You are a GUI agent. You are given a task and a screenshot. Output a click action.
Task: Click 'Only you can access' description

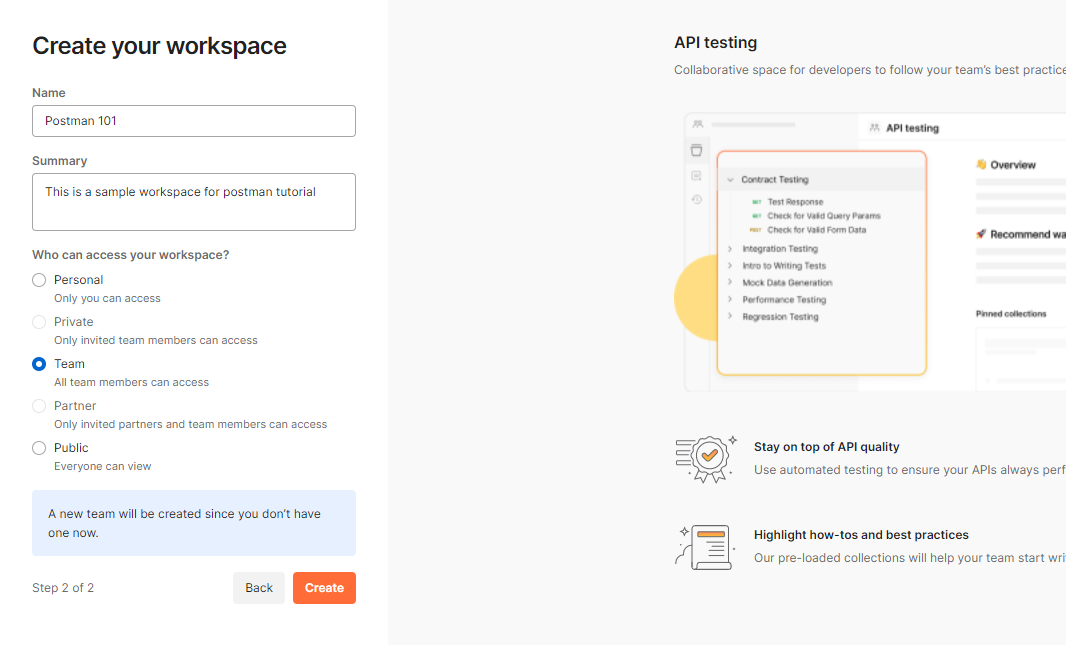pos(107,298)
